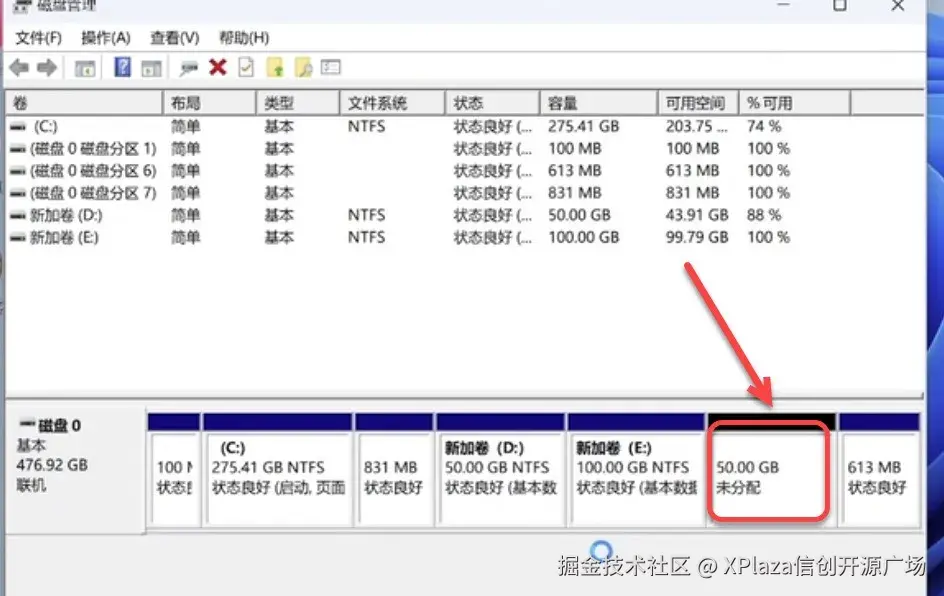Click the back navigation arrow on the toolbar
944x596 pixels.
(20, 68)
